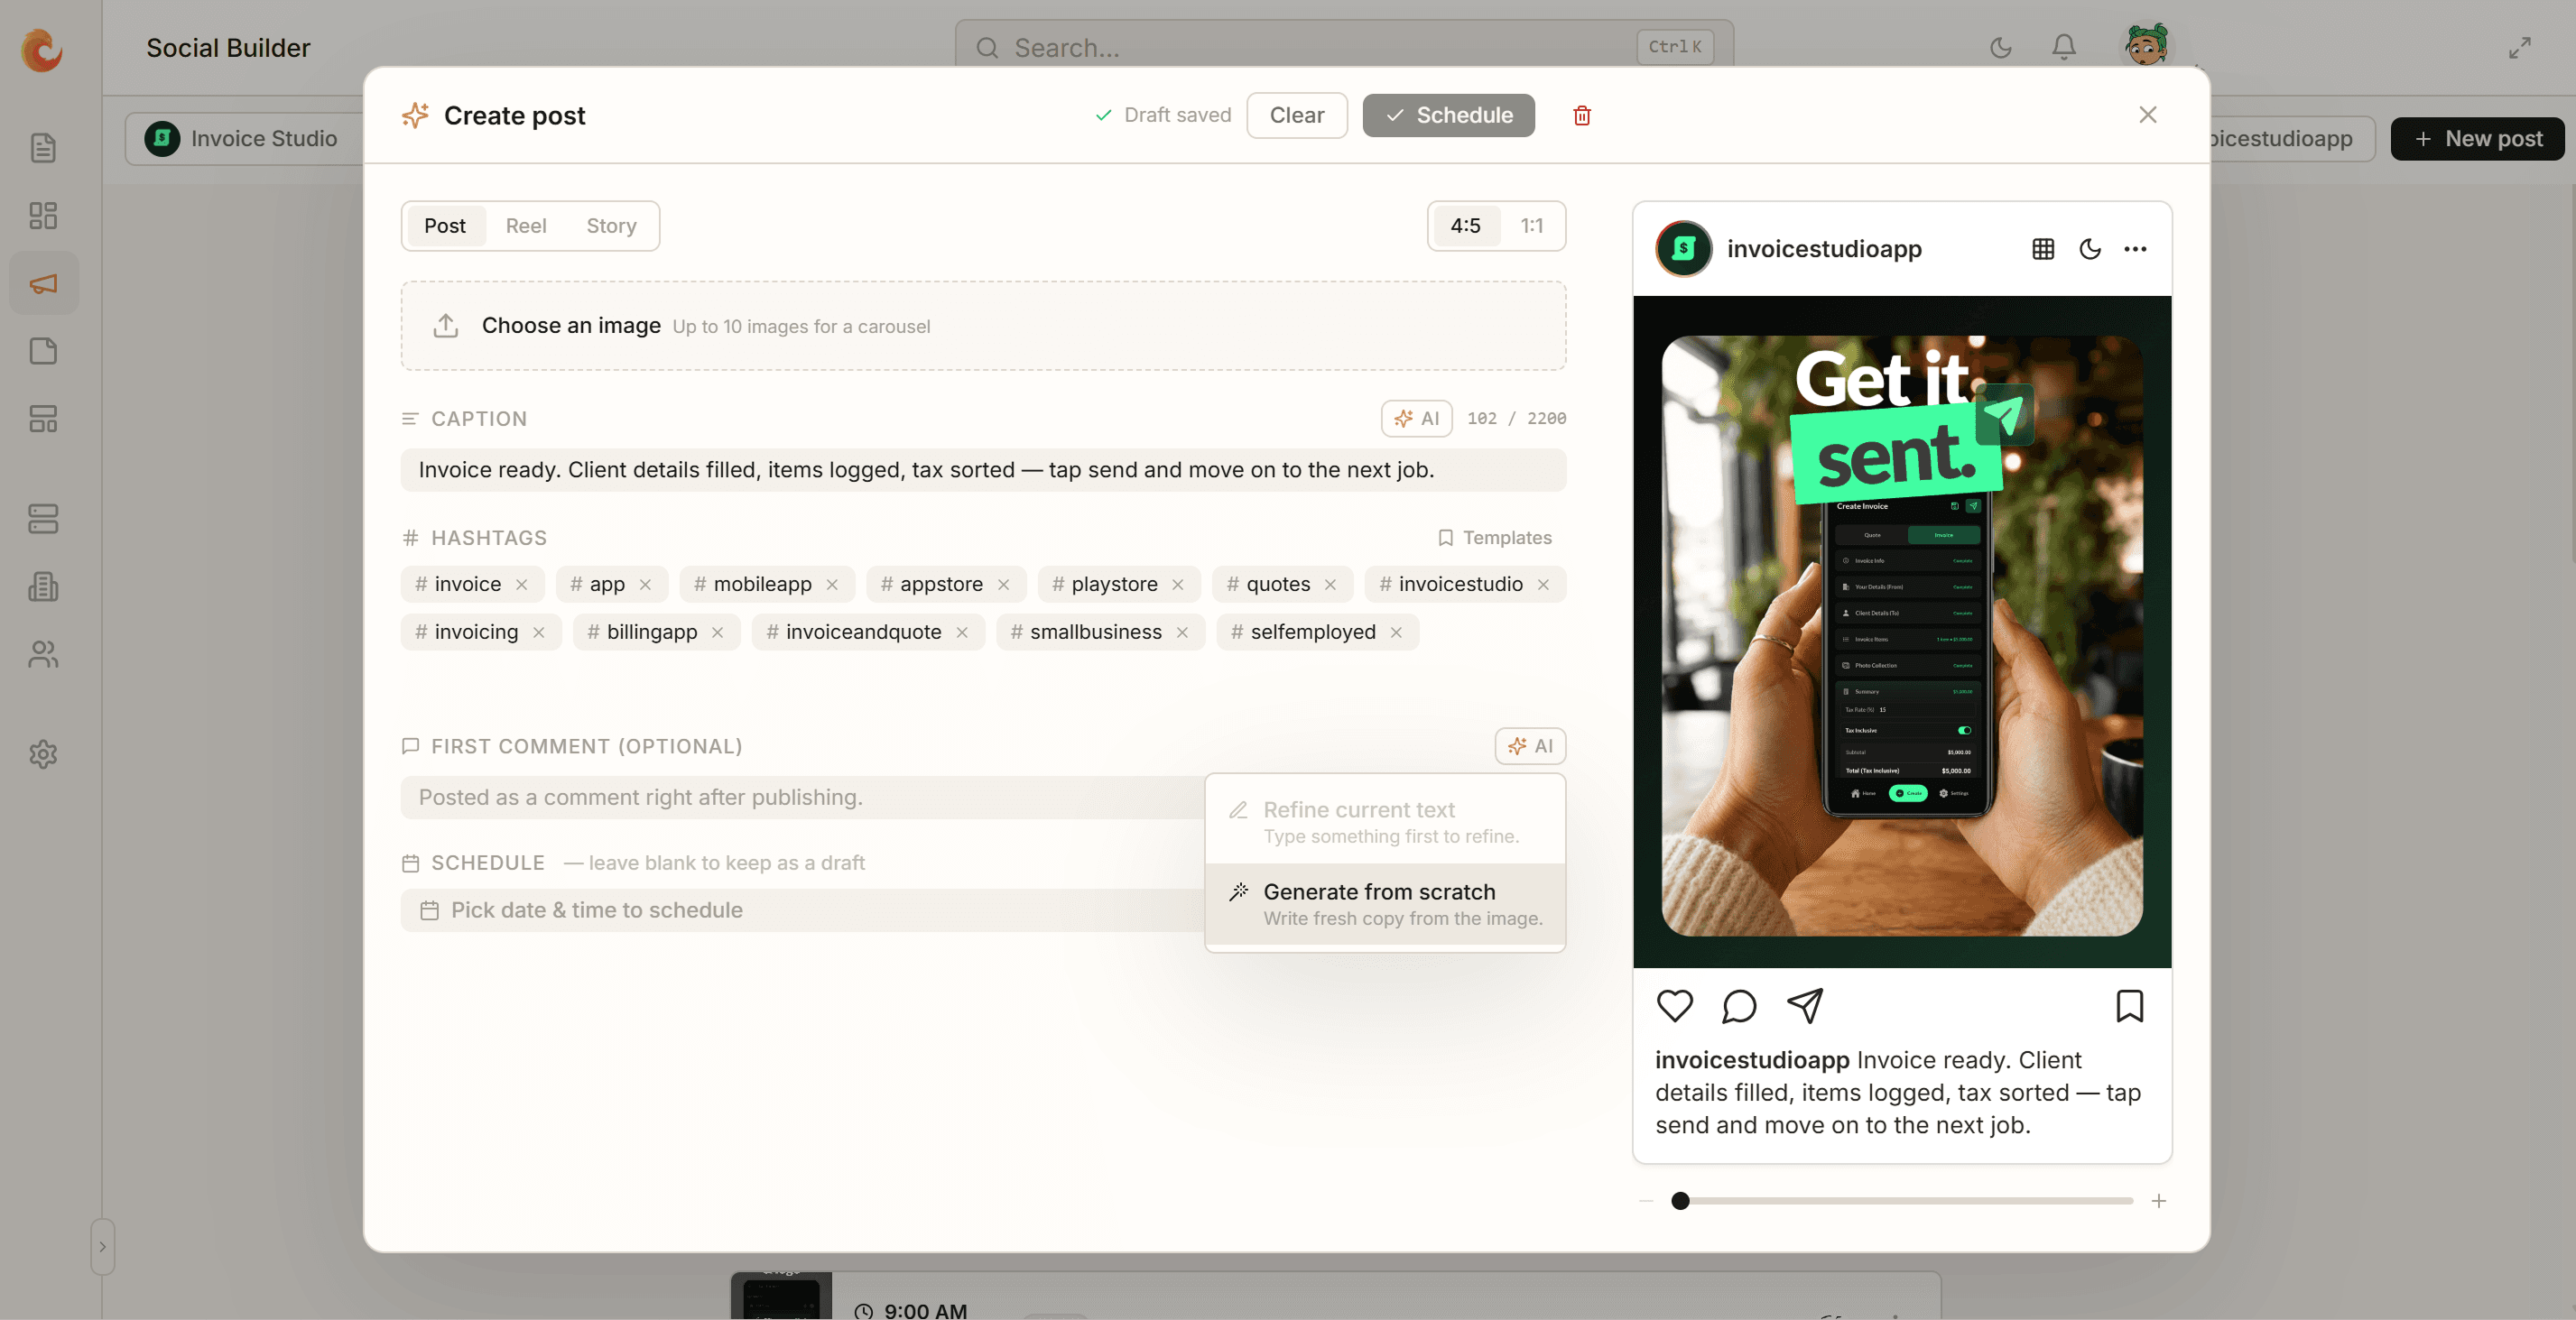Click the preview post image
Screen dimensions: 2576x1320
coord(1902,632)
